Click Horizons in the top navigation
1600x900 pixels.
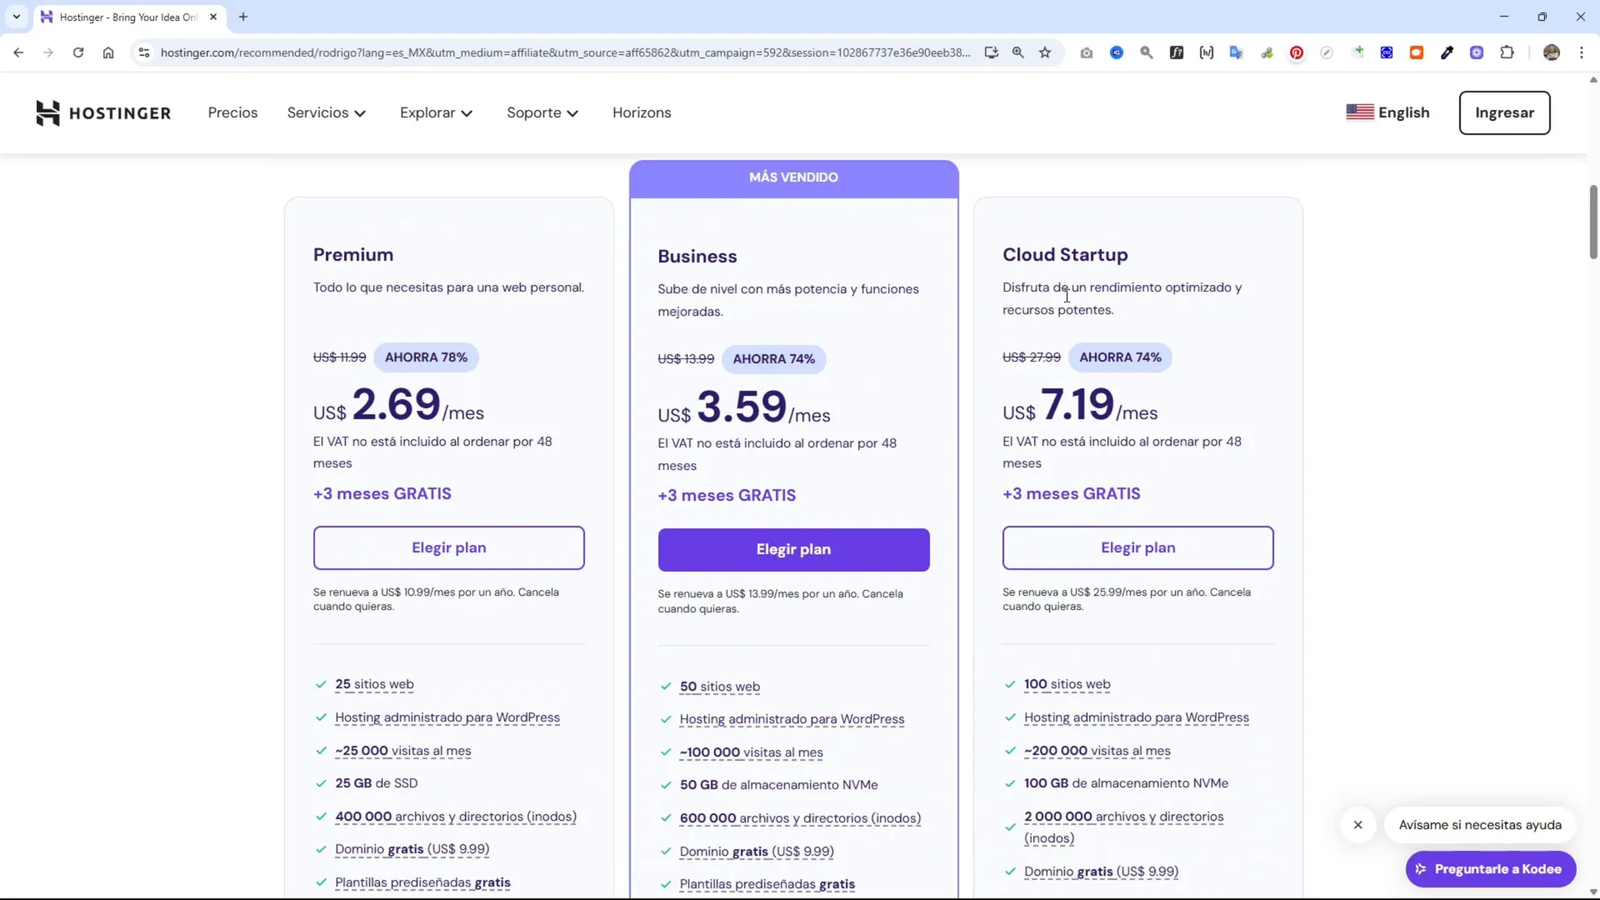(x=641, y=112)
